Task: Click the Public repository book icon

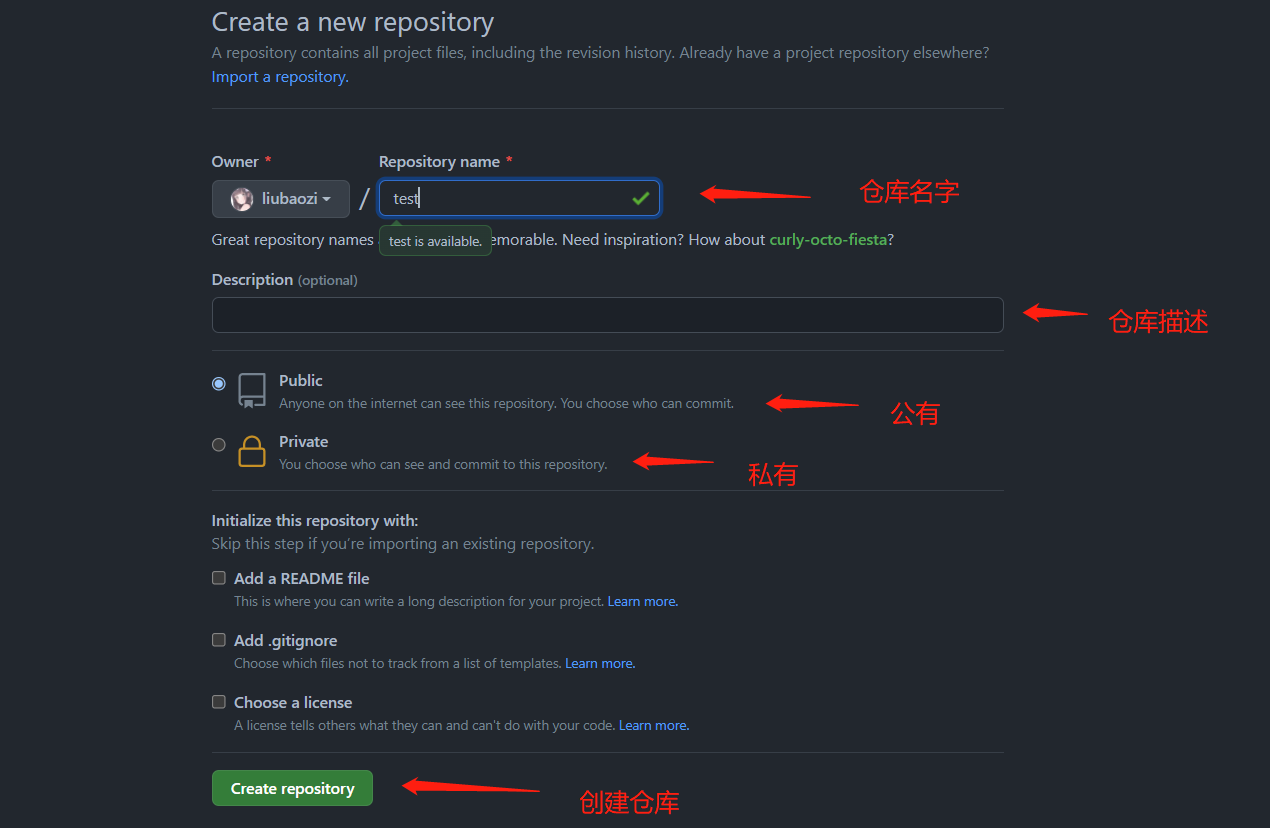Action: [252, 391]
